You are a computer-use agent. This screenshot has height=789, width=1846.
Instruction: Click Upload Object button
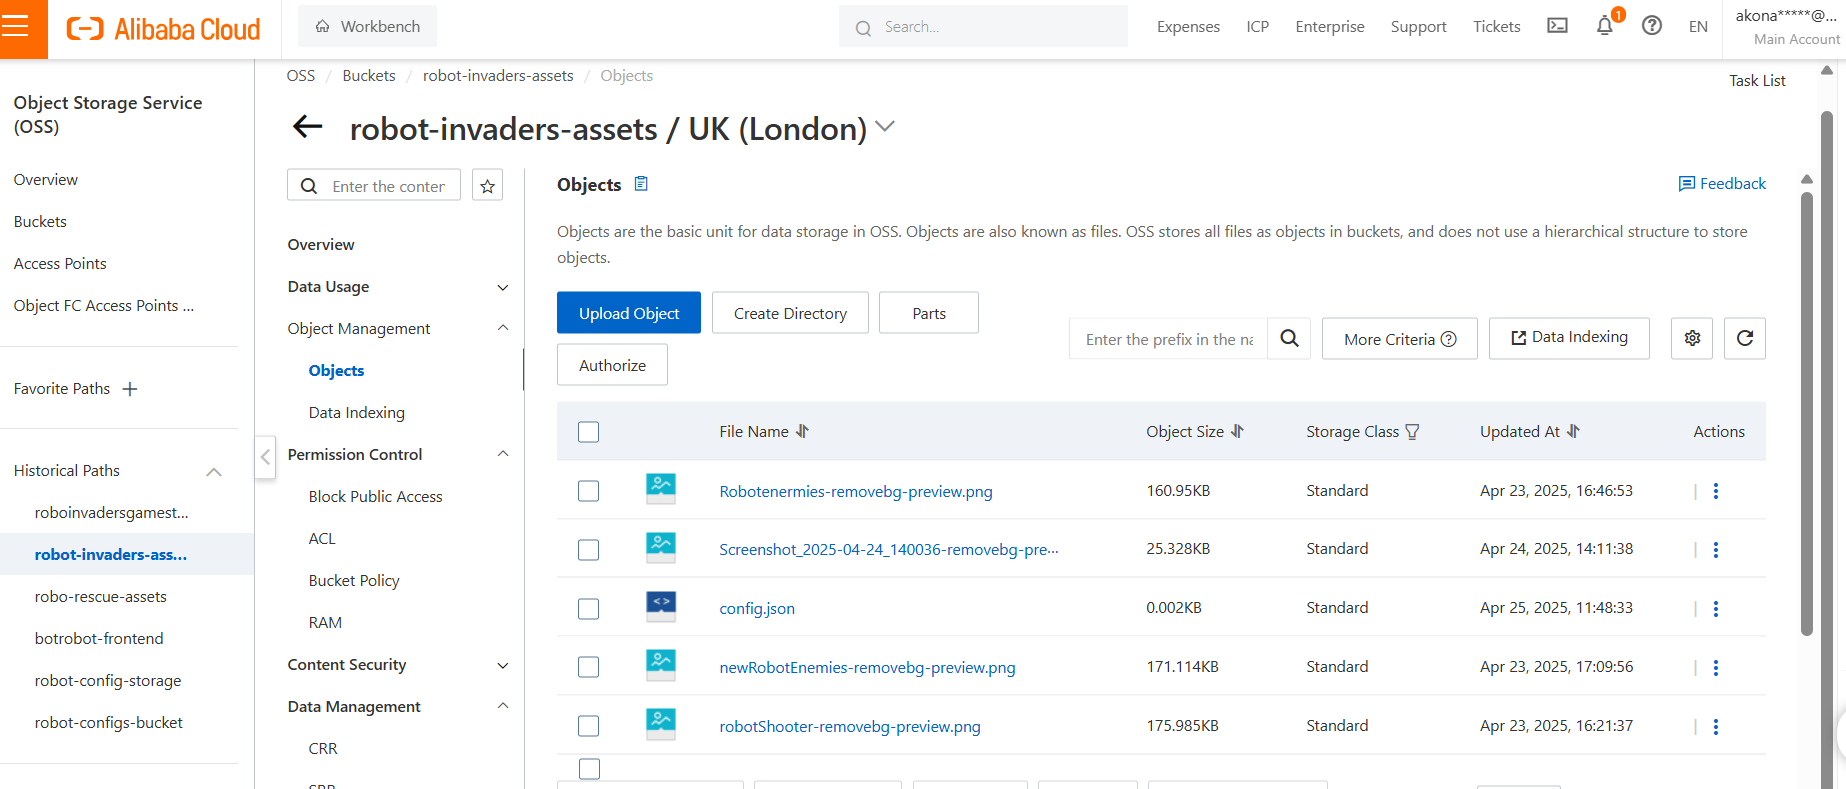(x=629, y=313)
